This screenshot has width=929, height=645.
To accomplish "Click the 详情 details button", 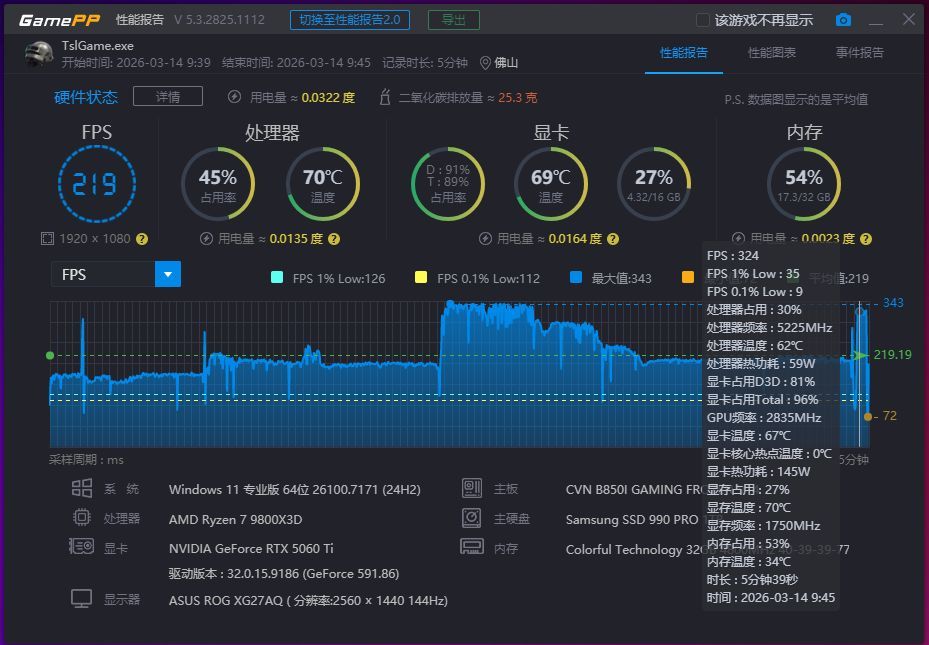I will coord(168,96).
